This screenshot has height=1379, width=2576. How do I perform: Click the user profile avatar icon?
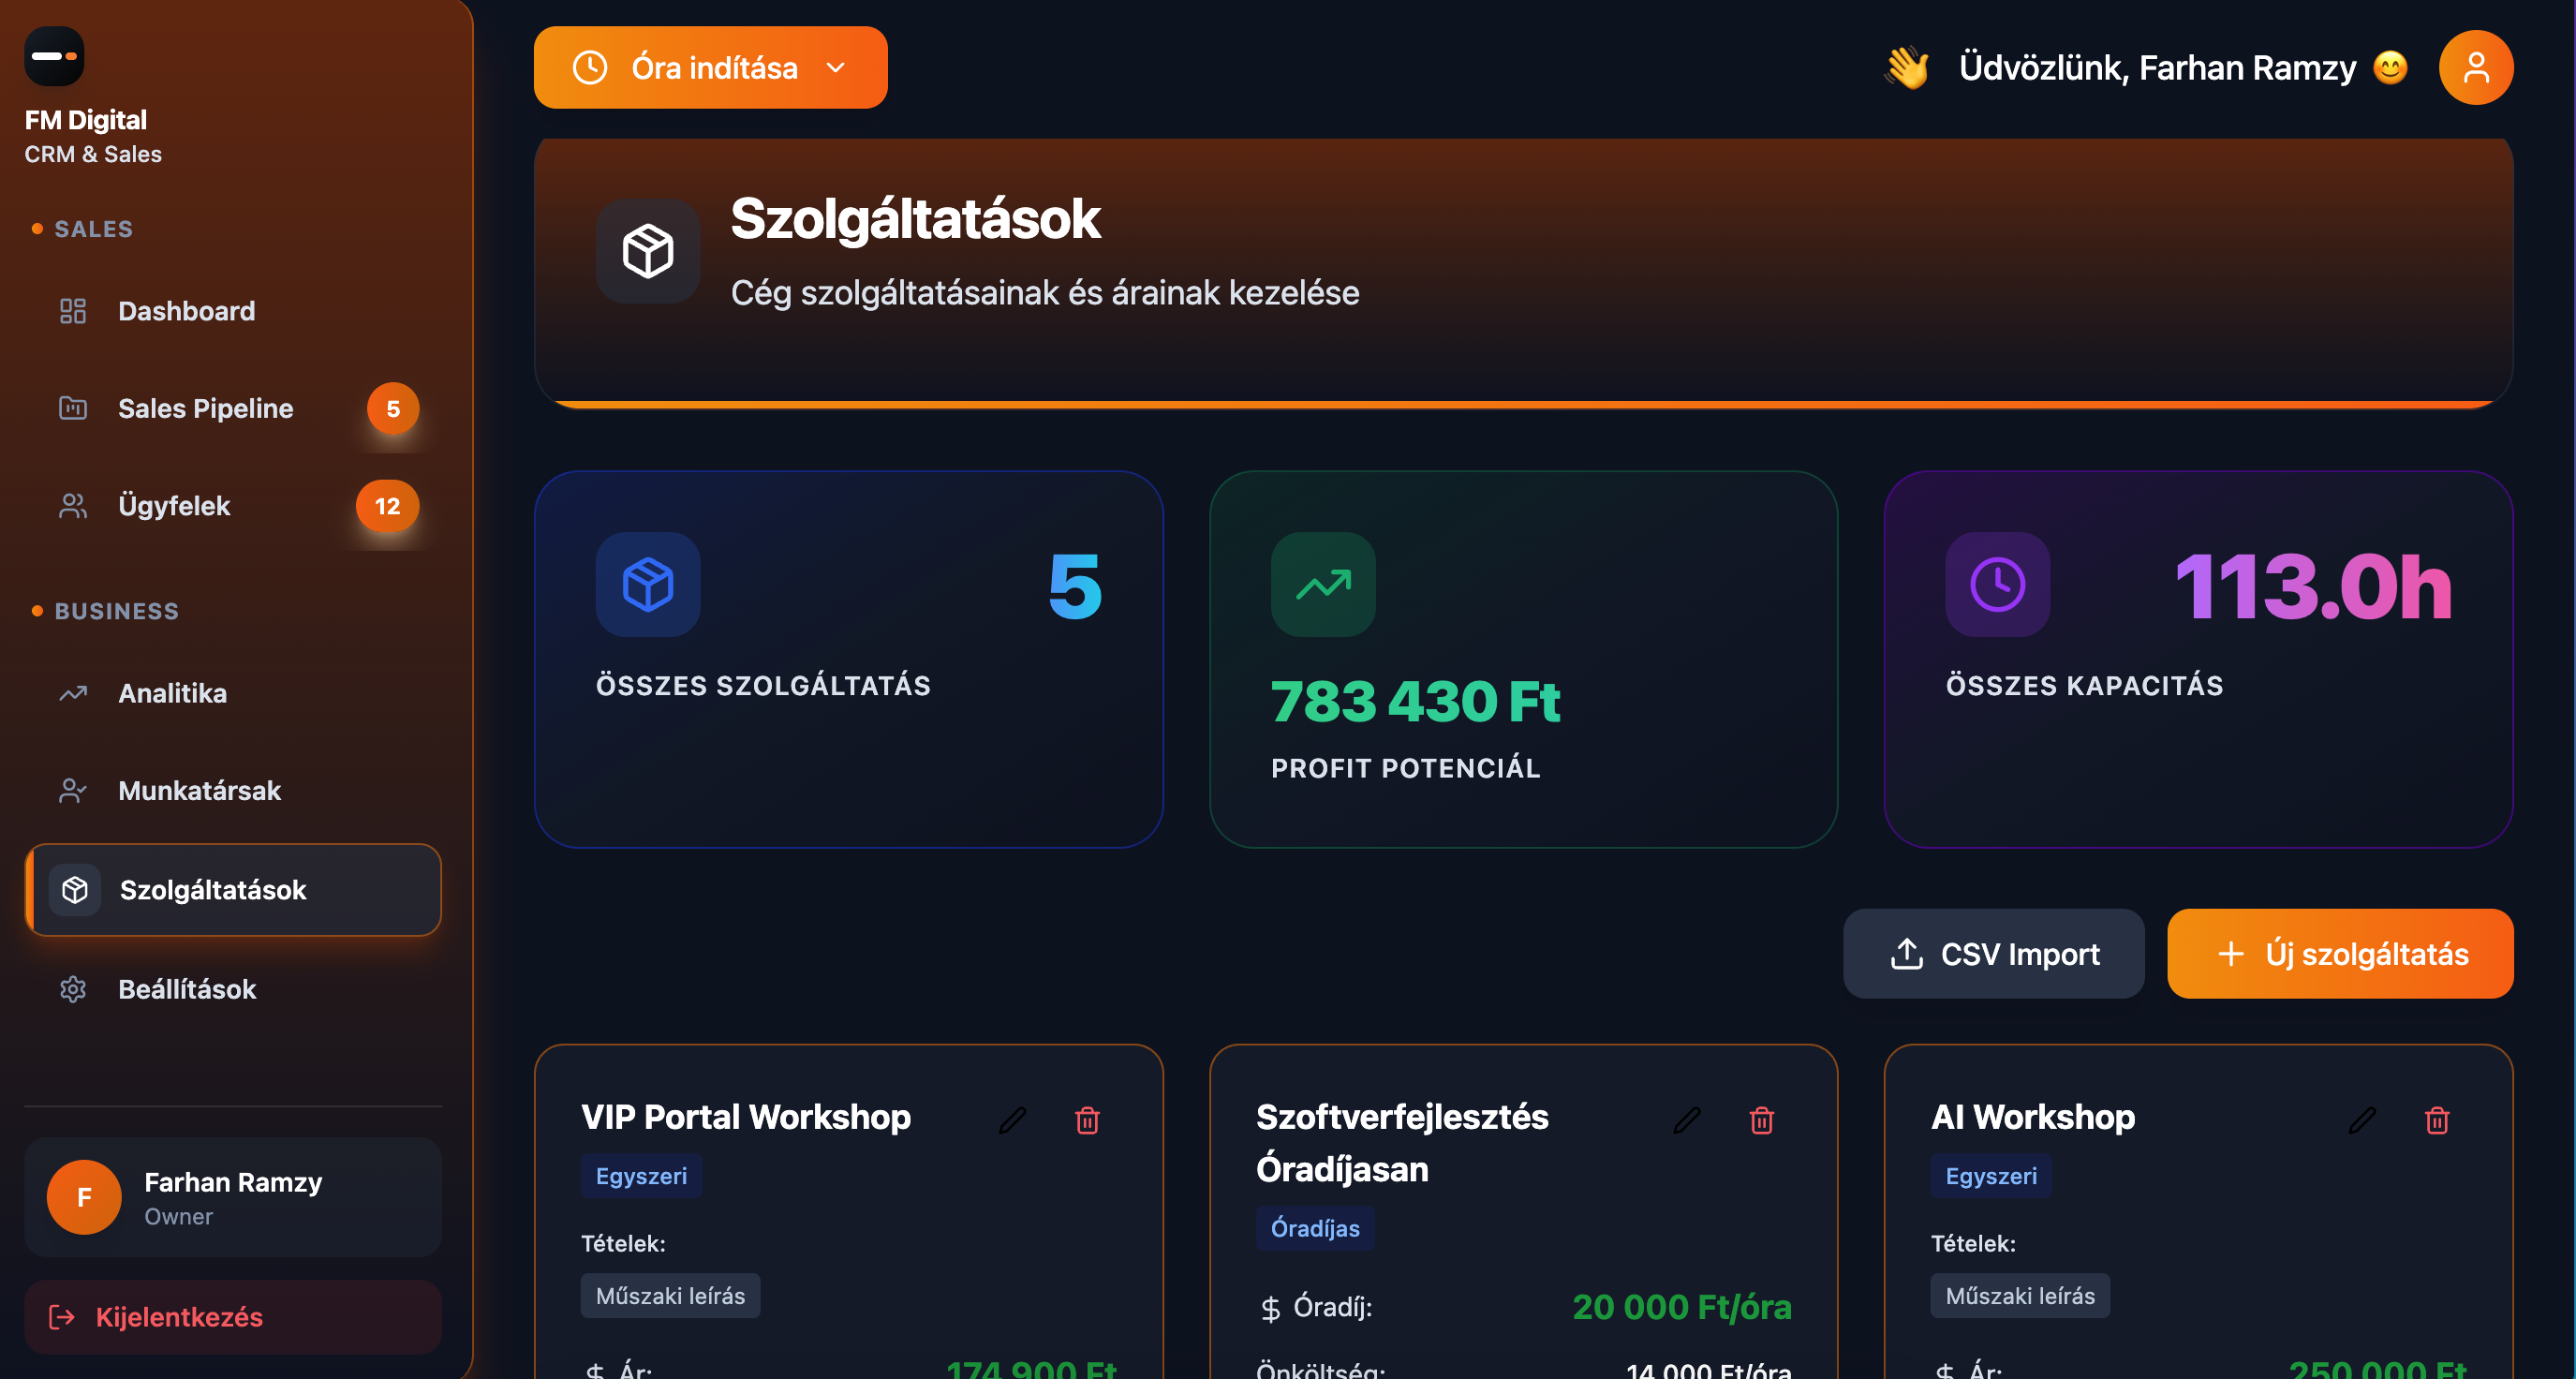point(2475,67)
